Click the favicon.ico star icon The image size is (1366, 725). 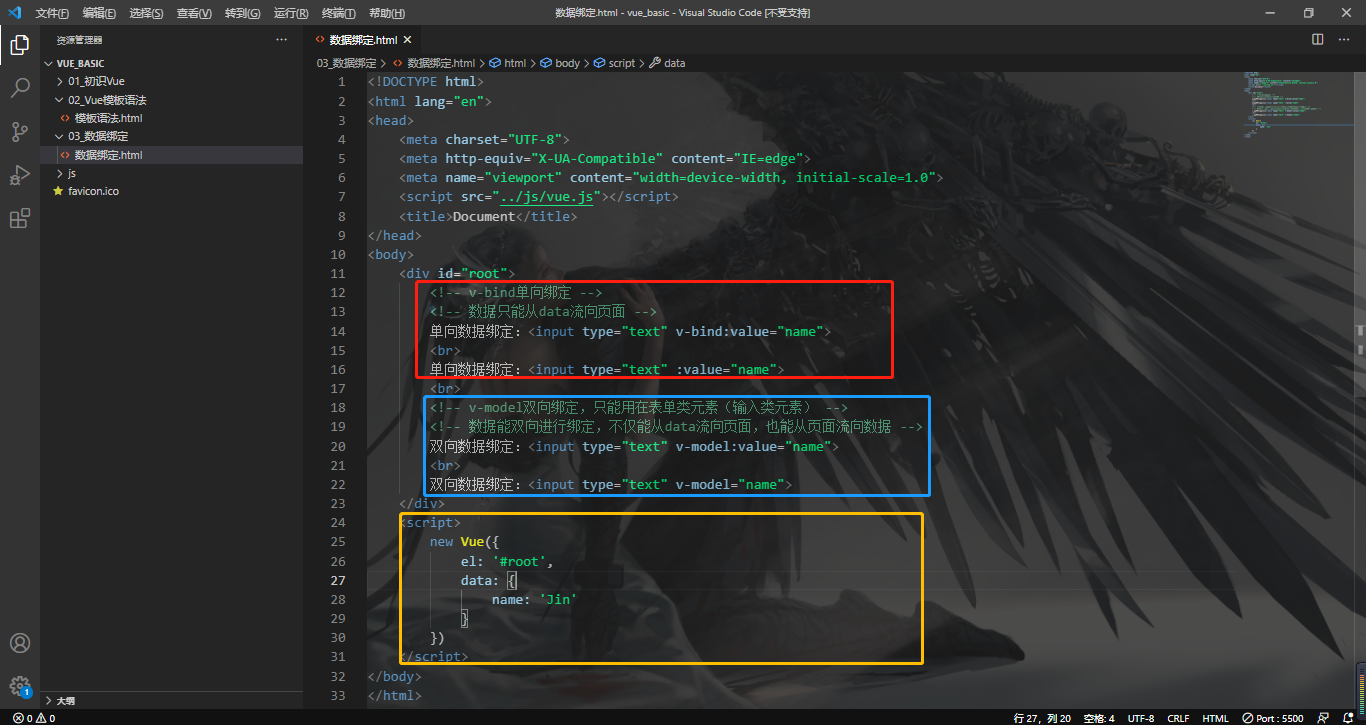pos(58,190)
